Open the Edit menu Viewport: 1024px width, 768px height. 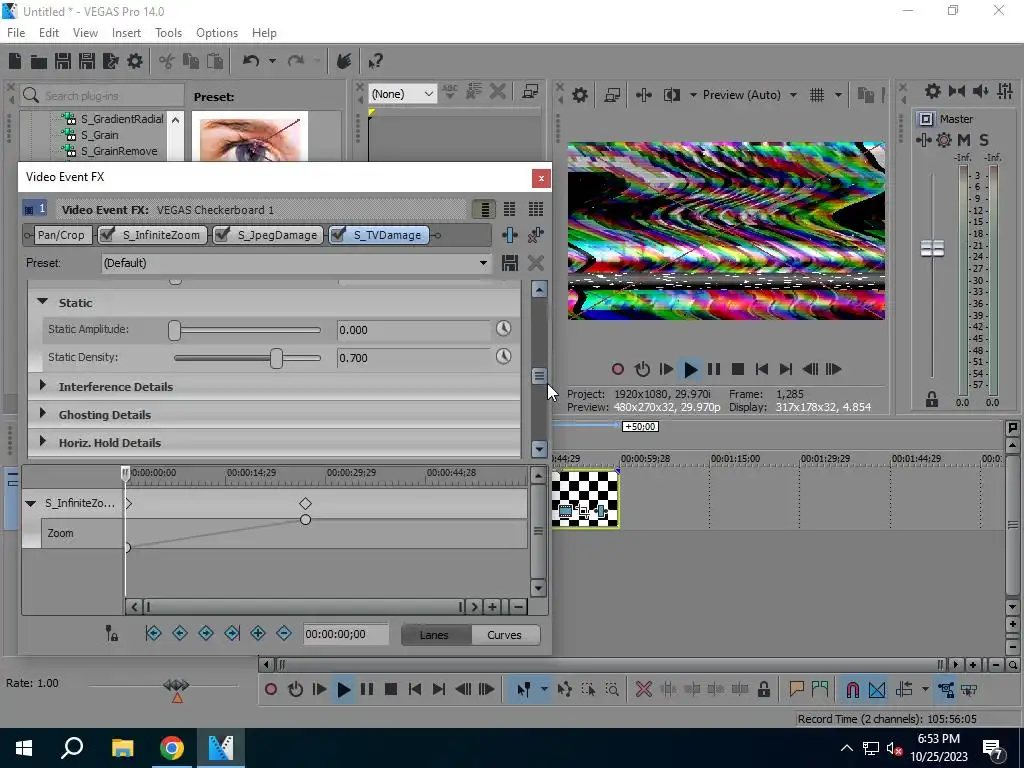point(49,33)
